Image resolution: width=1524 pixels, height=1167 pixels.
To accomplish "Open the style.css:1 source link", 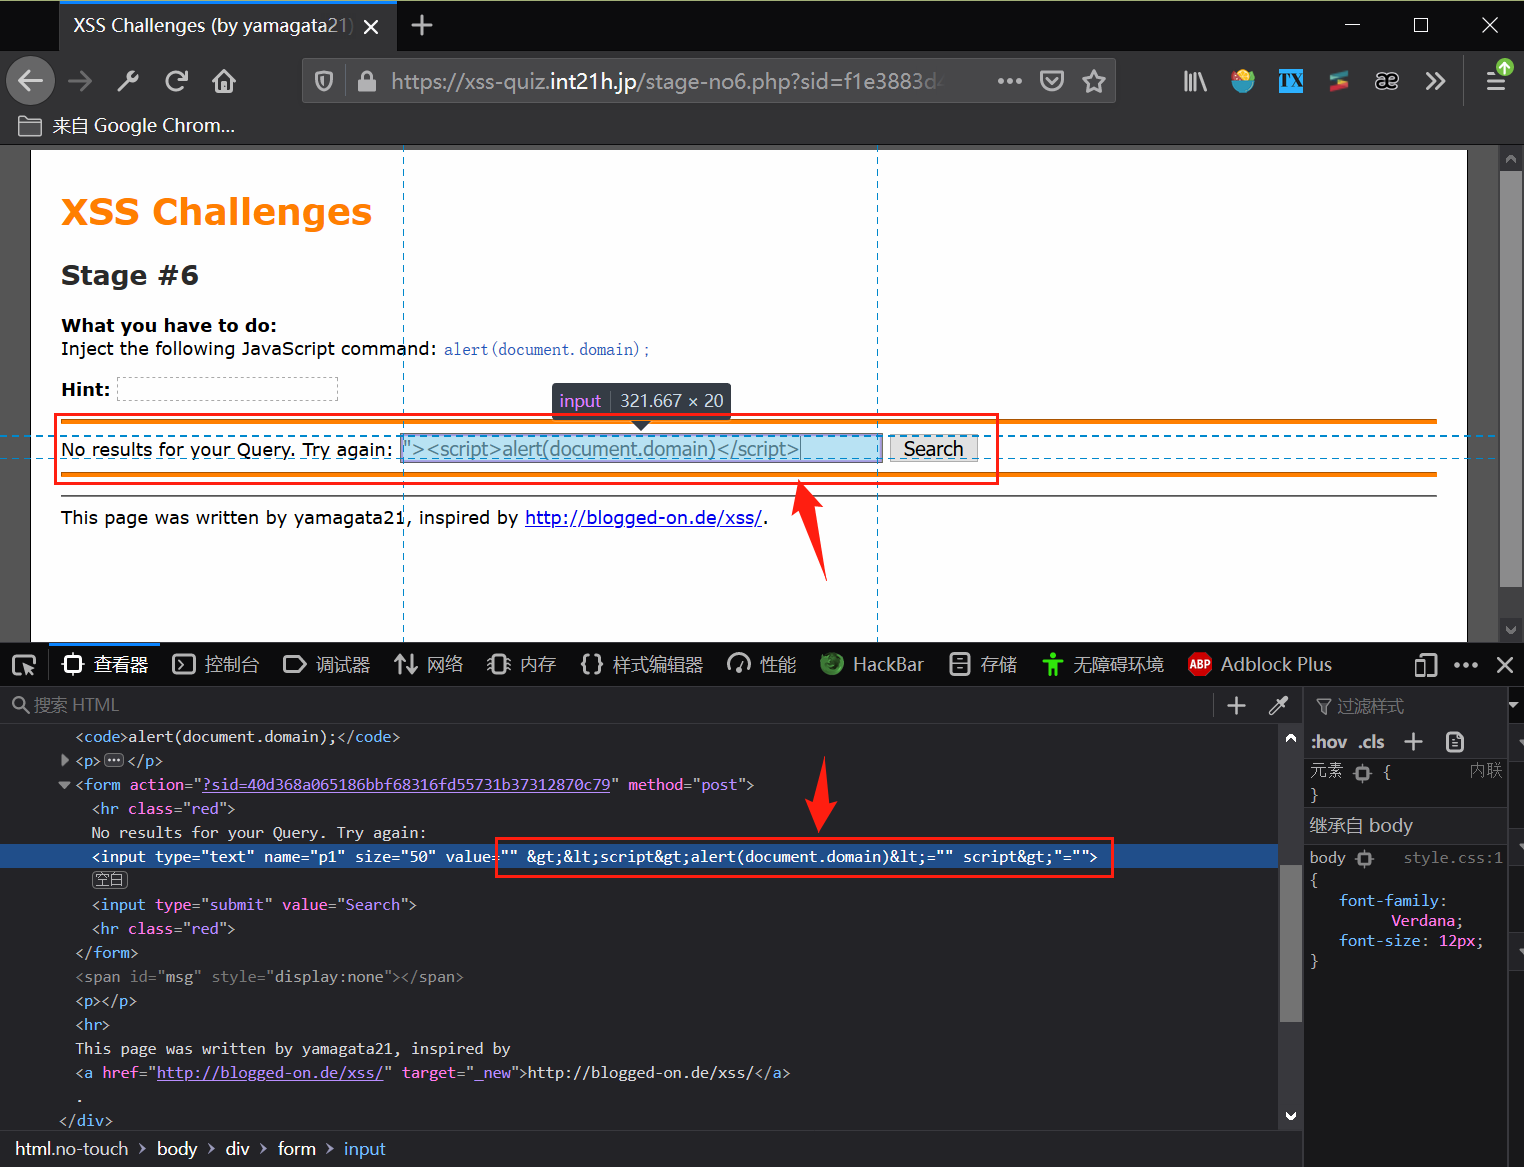I will [x=1453, y=858].
